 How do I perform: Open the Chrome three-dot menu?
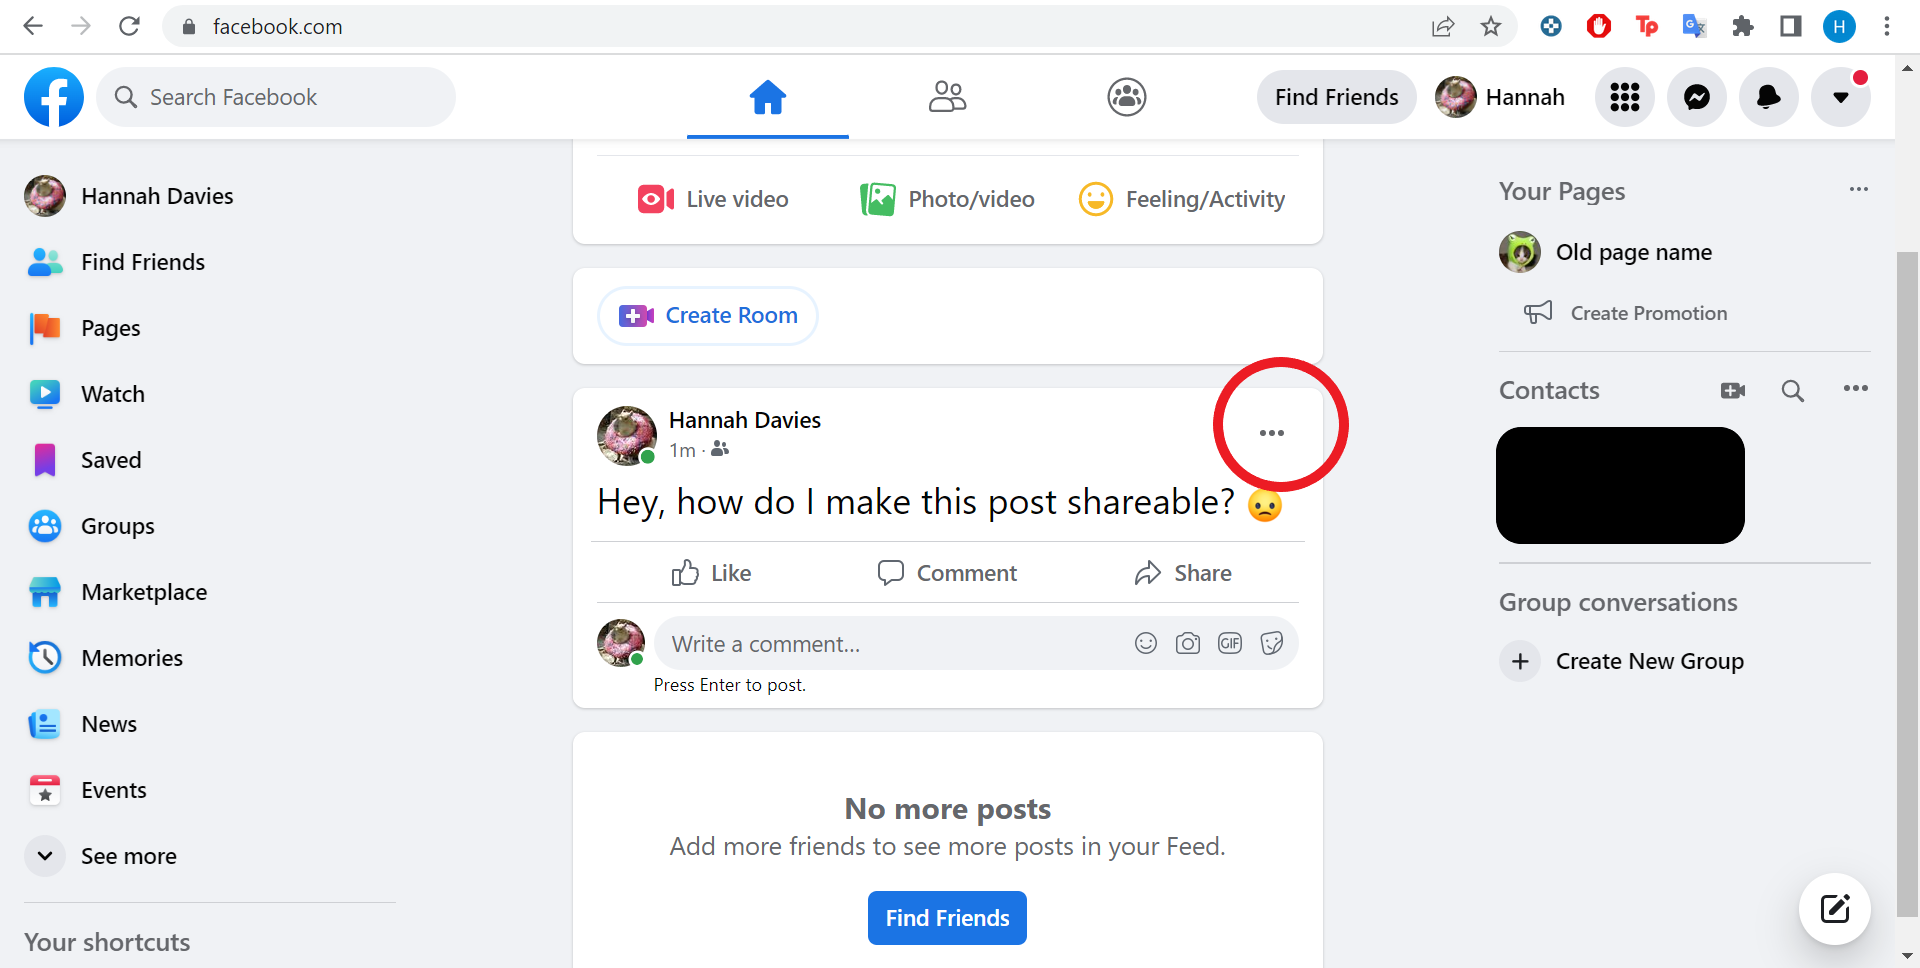[x=1887, y=26]
